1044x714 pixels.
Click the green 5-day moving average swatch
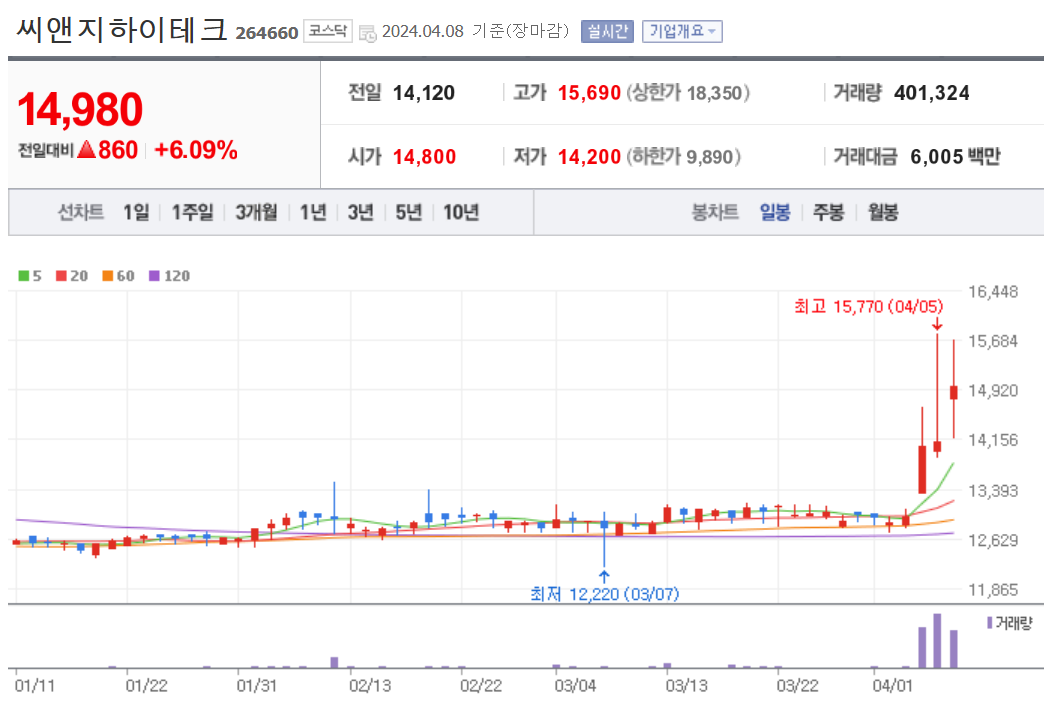23,276
